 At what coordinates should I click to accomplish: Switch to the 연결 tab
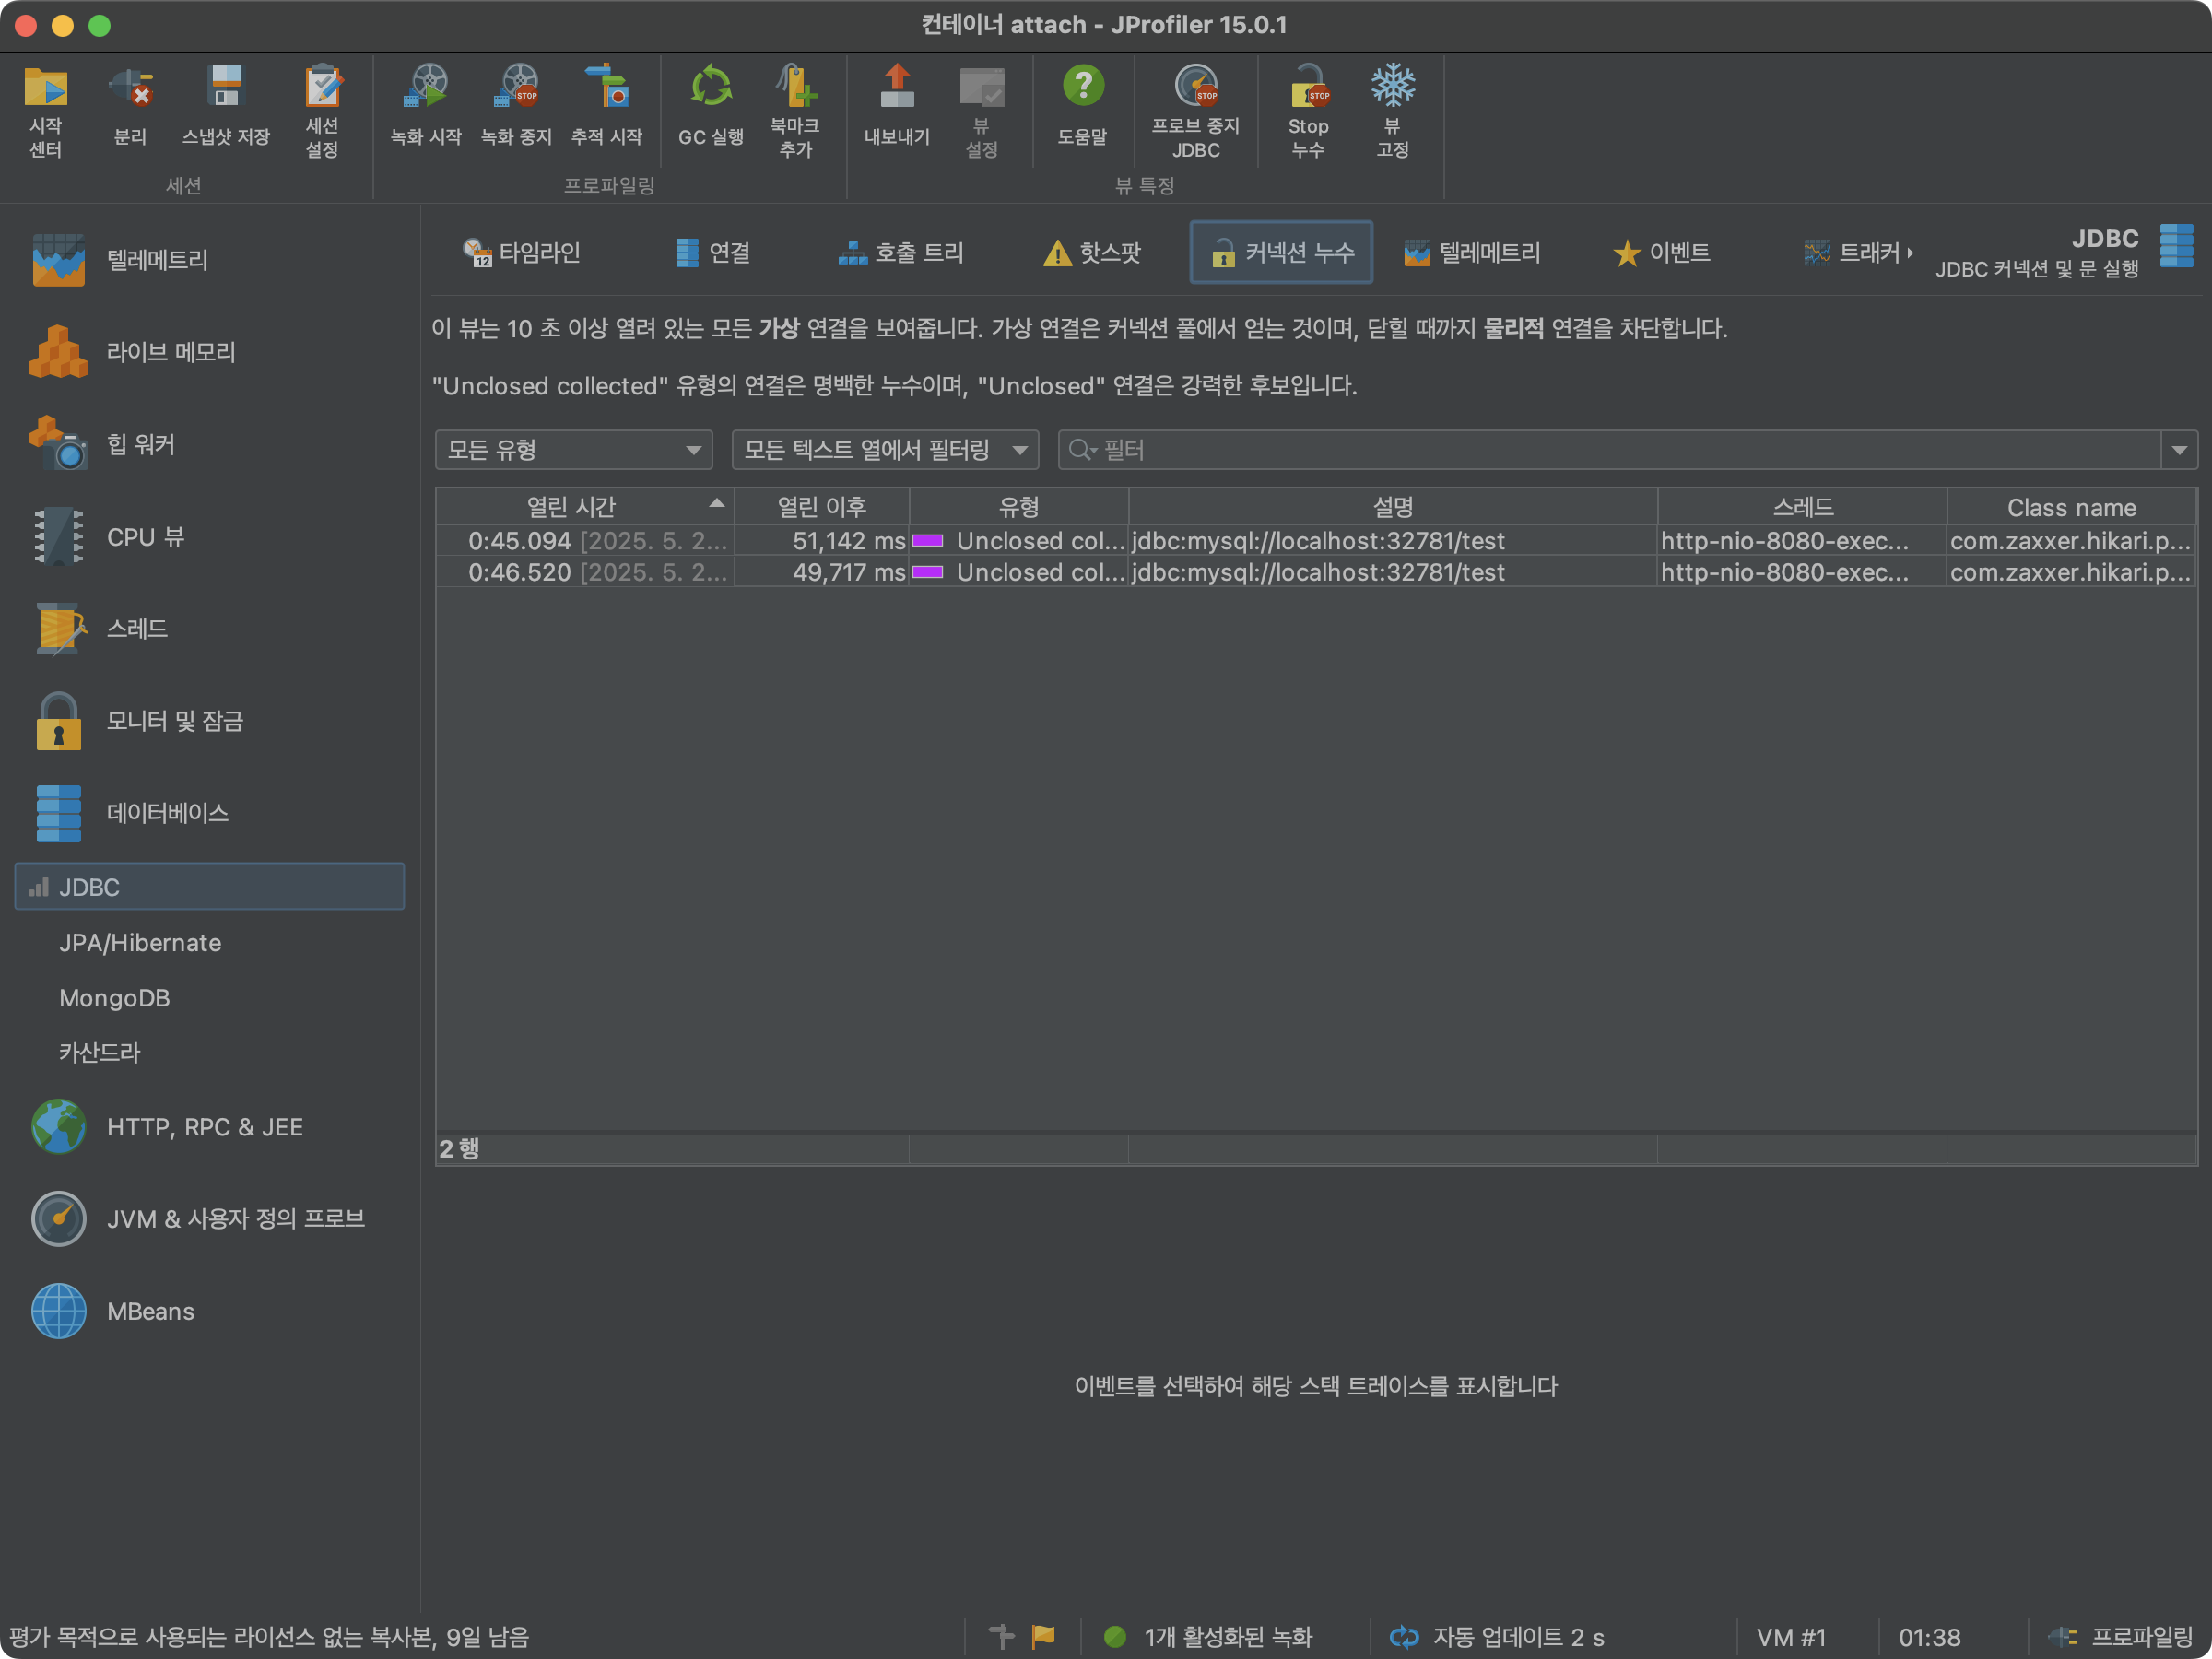[x=713, y=253]
